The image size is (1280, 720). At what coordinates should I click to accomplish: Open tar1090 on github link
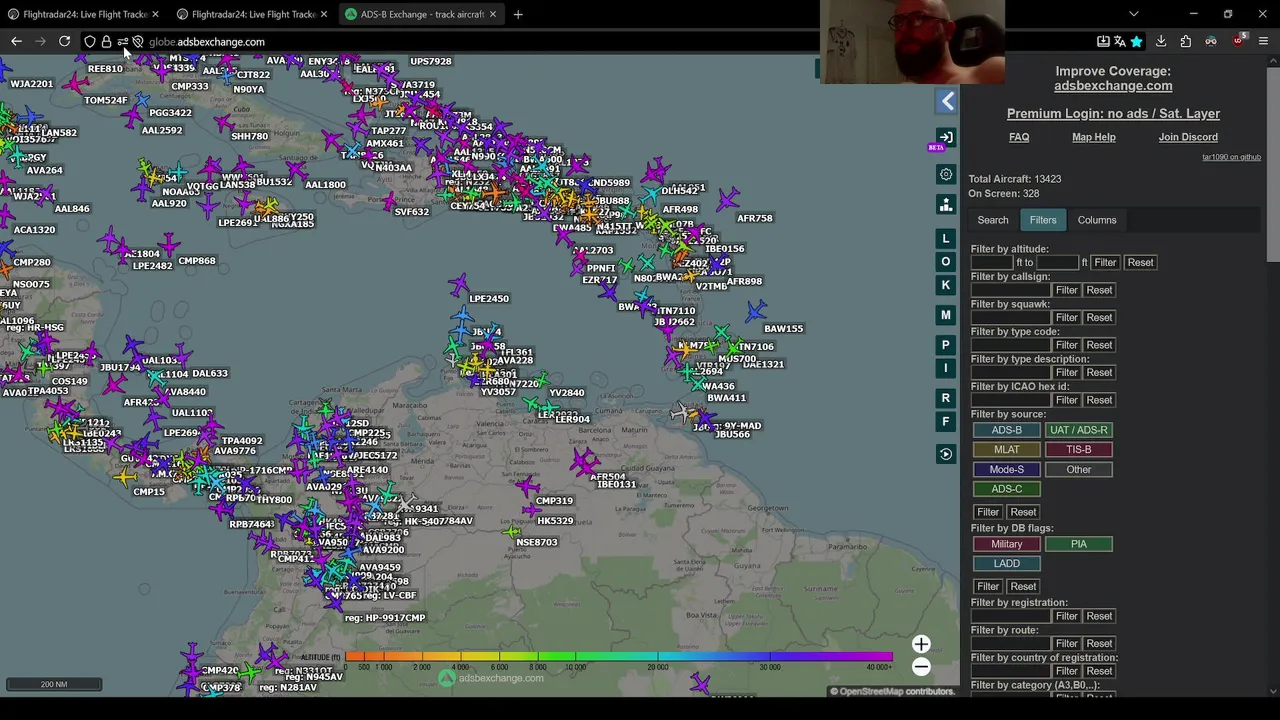point(1231,157)
